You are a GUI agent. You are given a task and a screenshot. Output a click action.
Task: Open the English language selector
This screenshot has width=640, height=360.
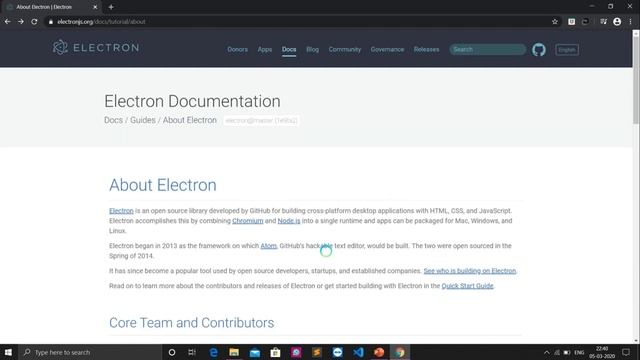pos(567,50)
